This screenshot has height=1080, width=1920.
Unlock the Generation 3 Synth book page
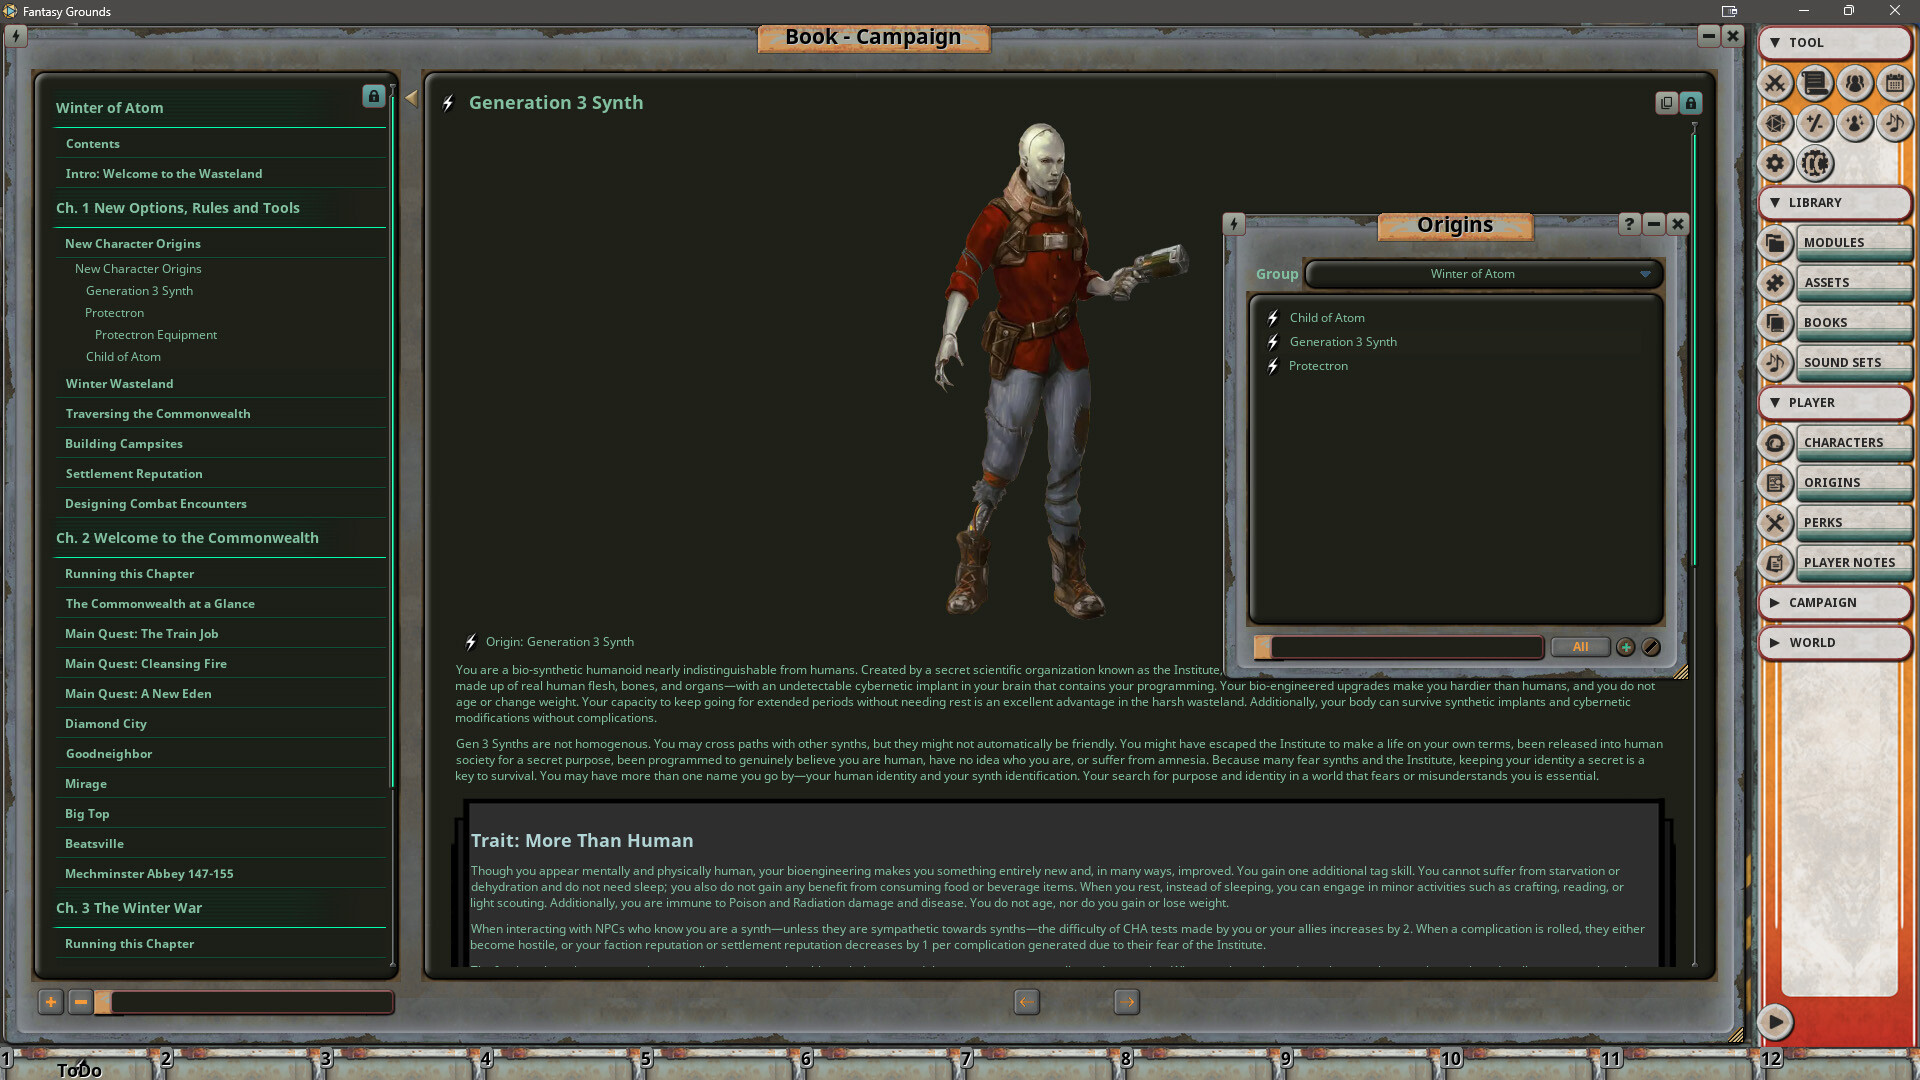click(x=1690, y=103)
